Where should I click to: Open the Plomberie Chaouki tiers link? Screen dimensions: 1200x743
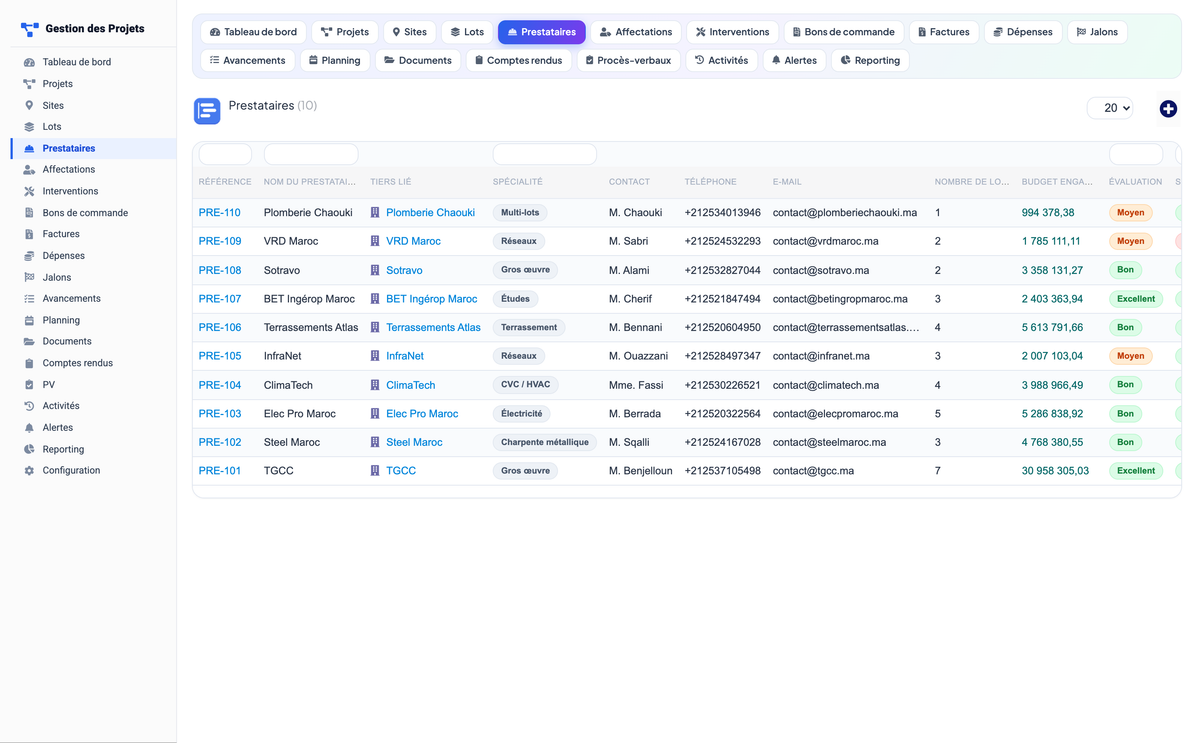(430, 213)
